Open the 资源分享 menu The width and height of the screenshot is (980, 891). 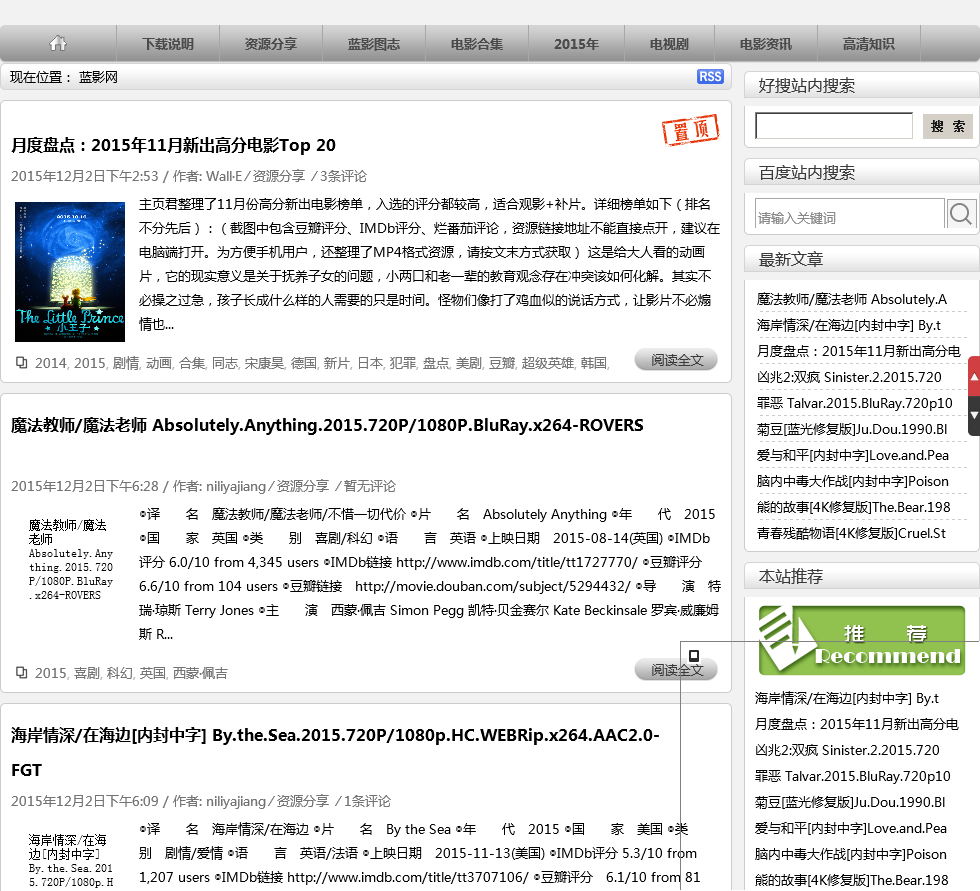point(271,44)
